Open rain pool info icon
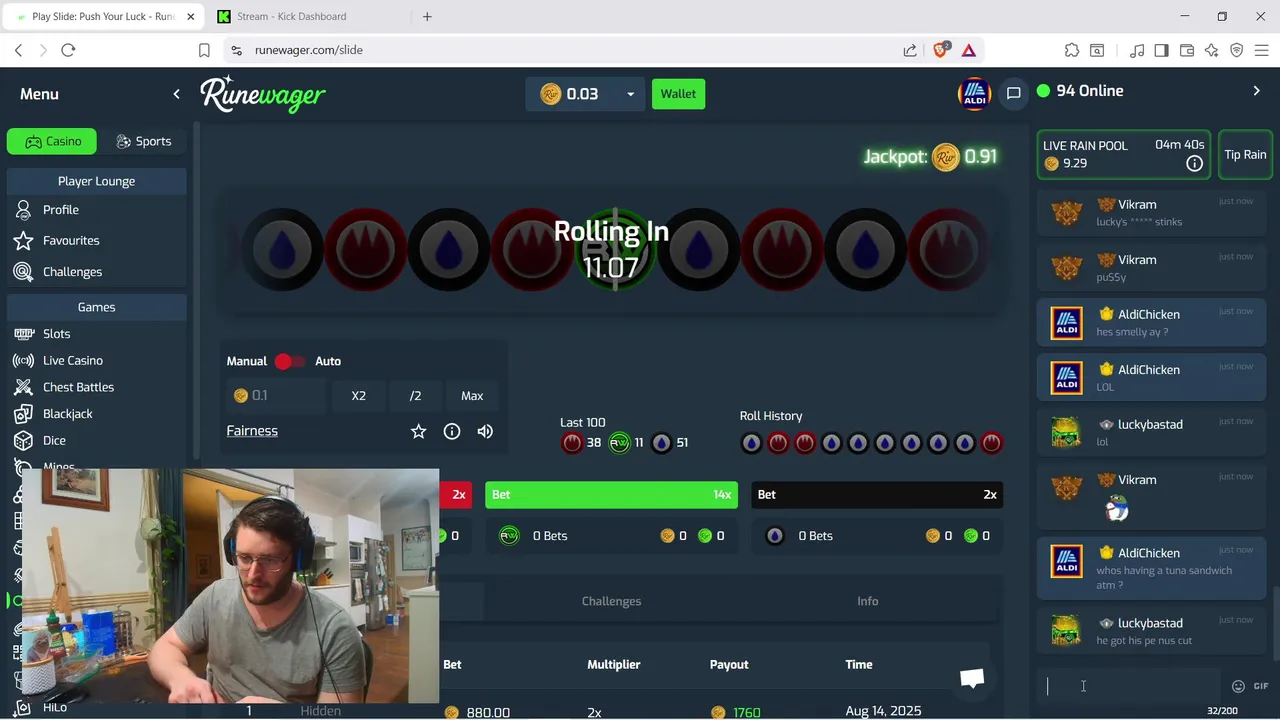The image size is (1280, 720). 1194,163
